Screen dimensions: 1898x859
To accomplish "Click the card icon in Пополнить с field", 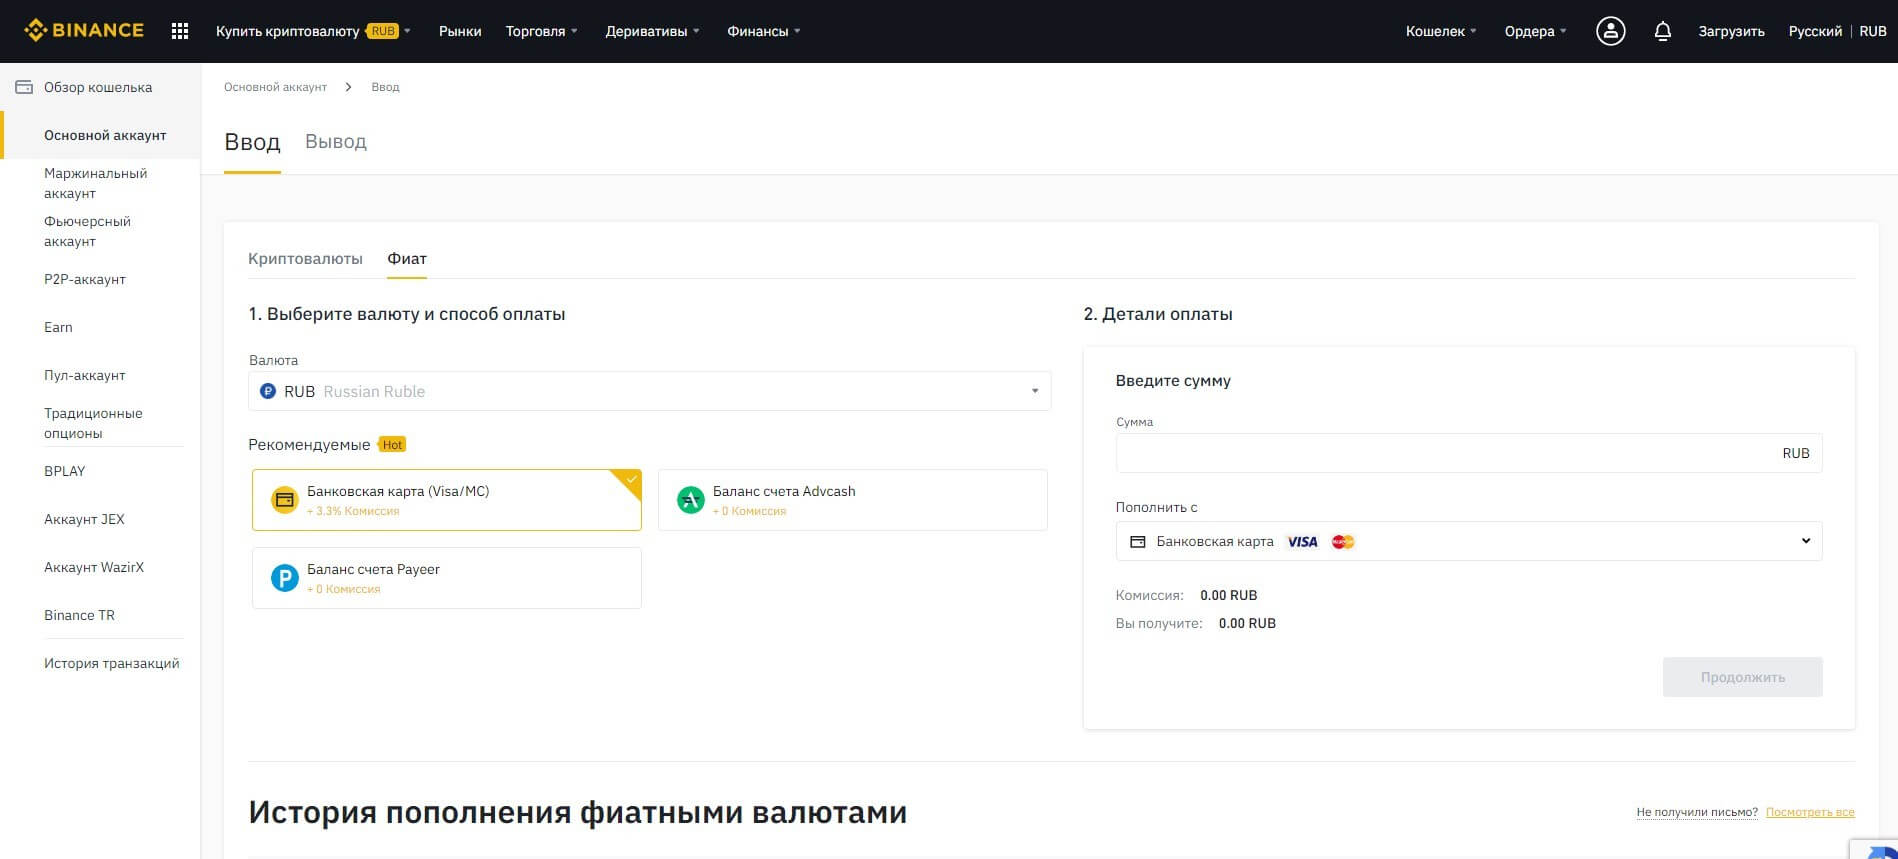I will click(1137, 541).
